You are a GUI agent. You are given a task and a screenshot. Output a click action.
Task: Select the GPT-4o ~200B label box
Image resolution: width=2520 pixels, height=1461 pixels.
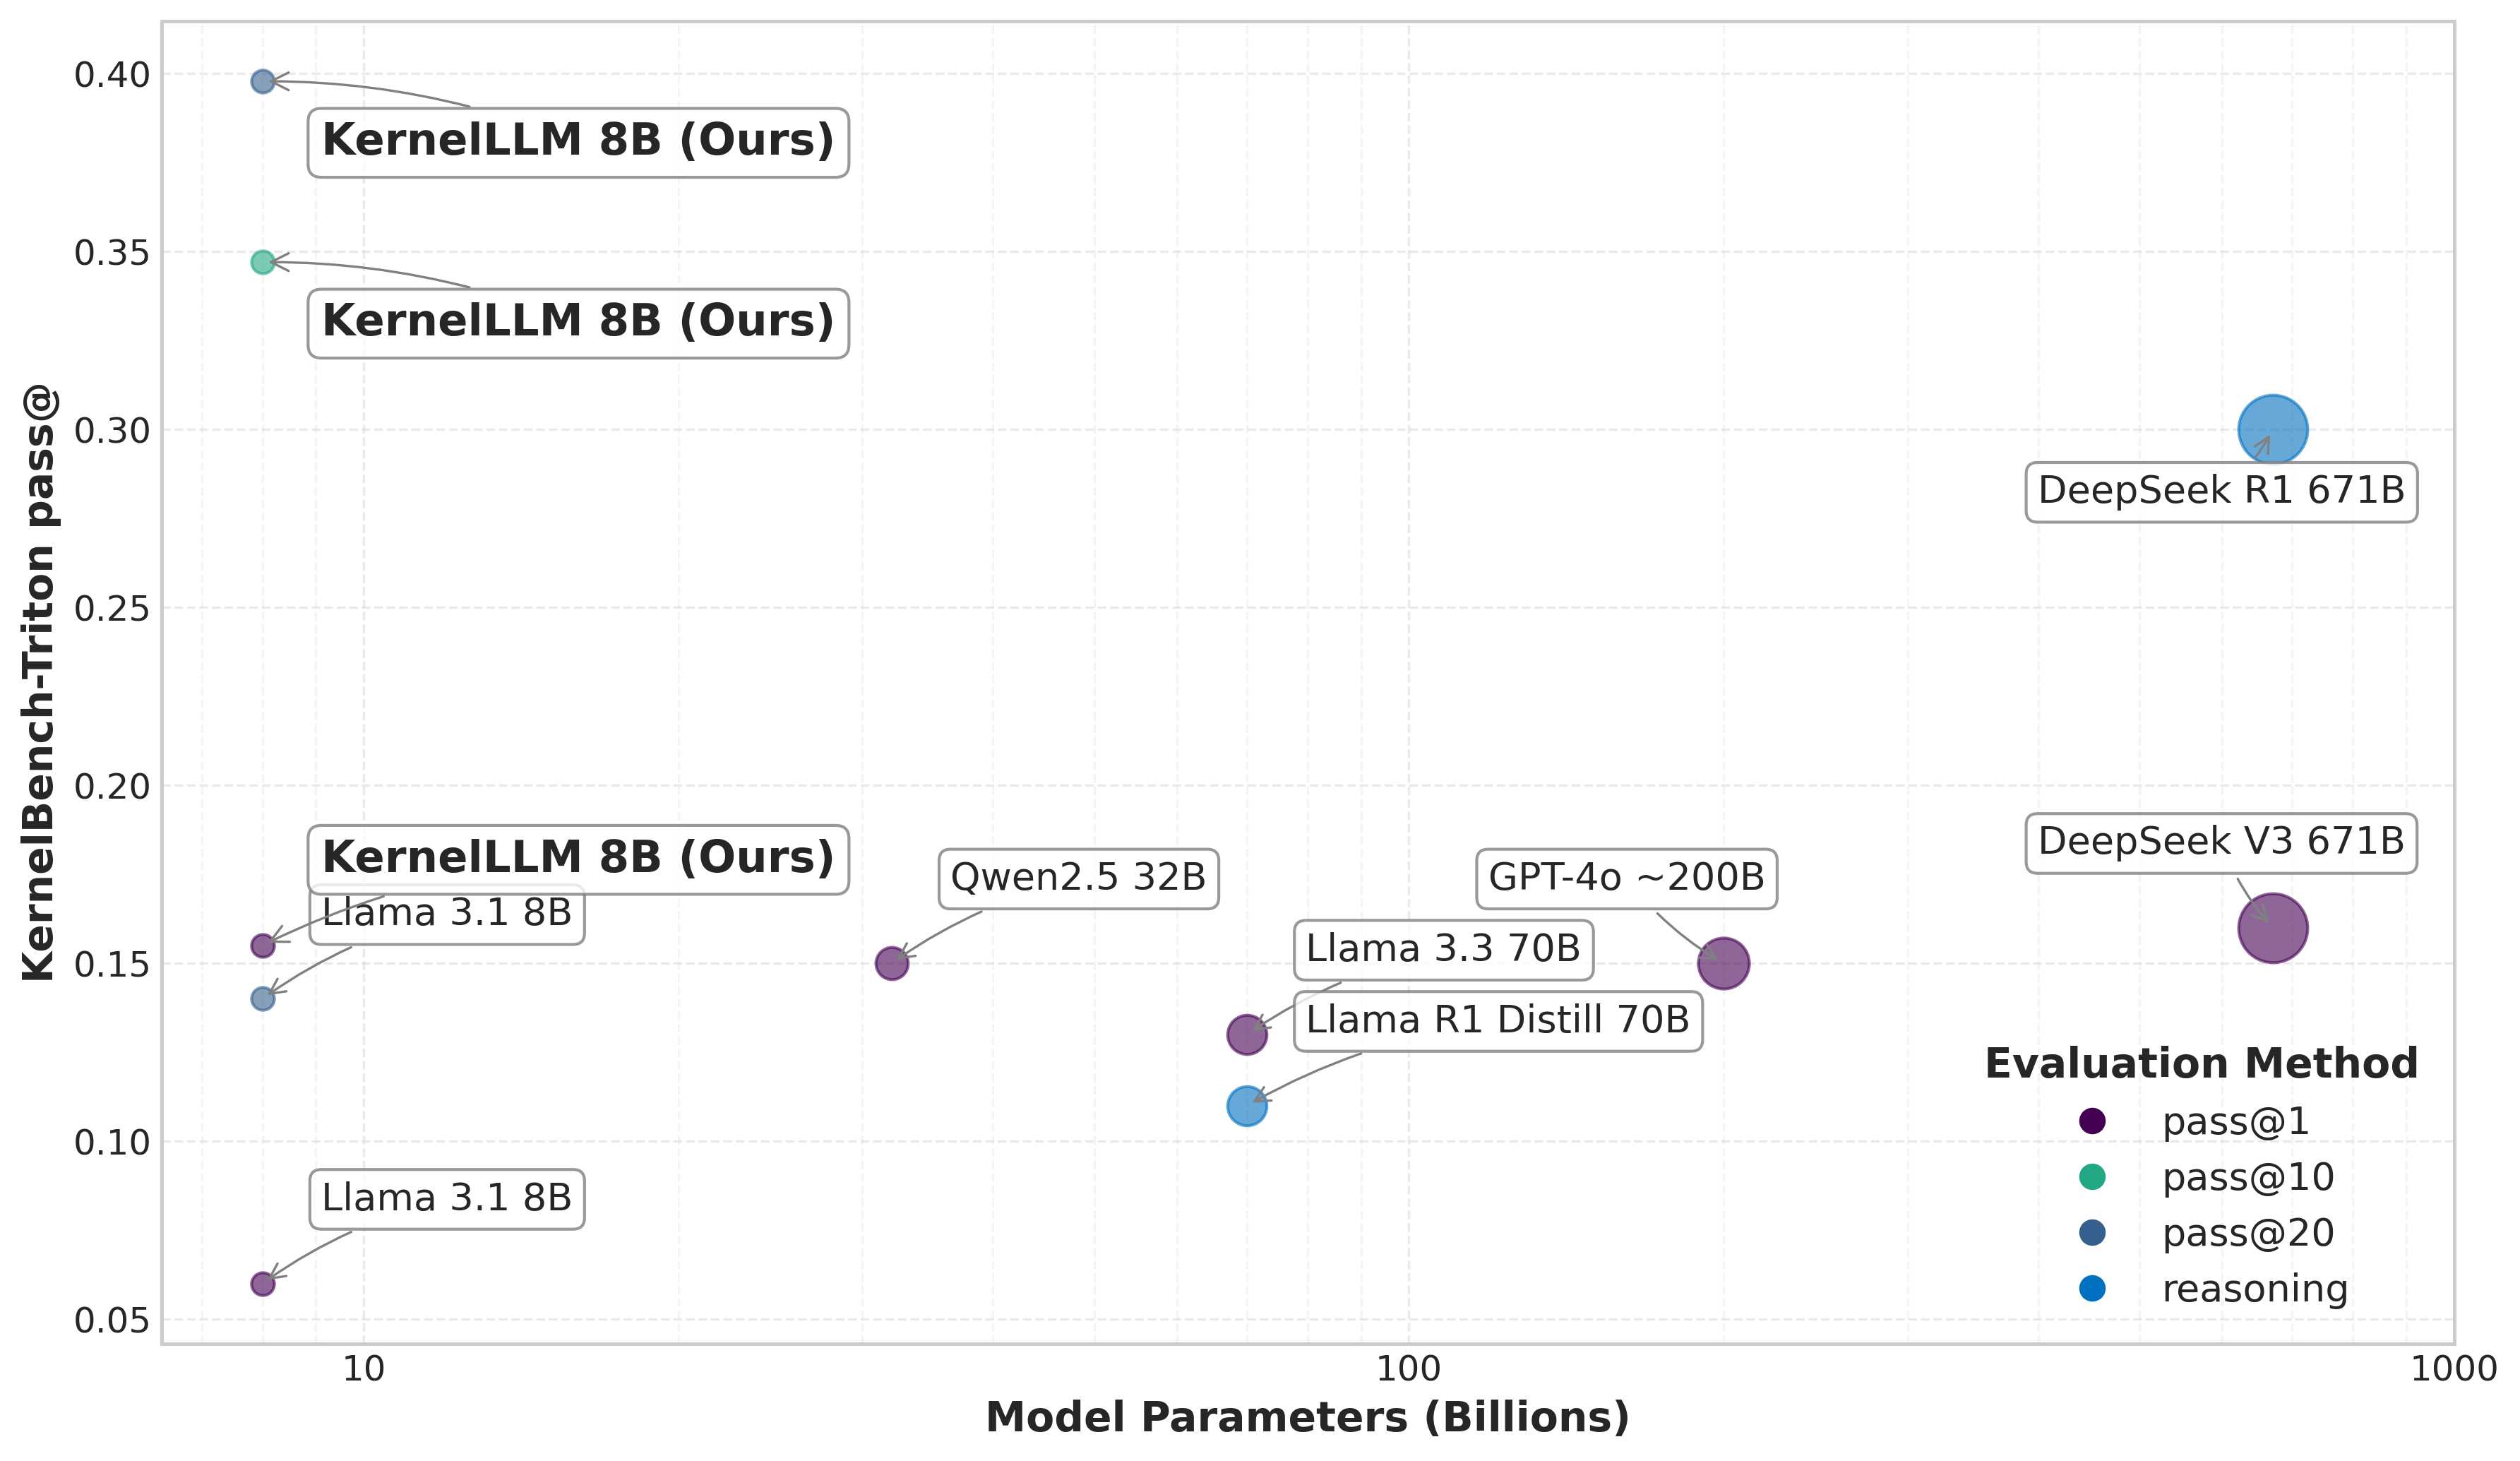click(x=1626, y=878)
